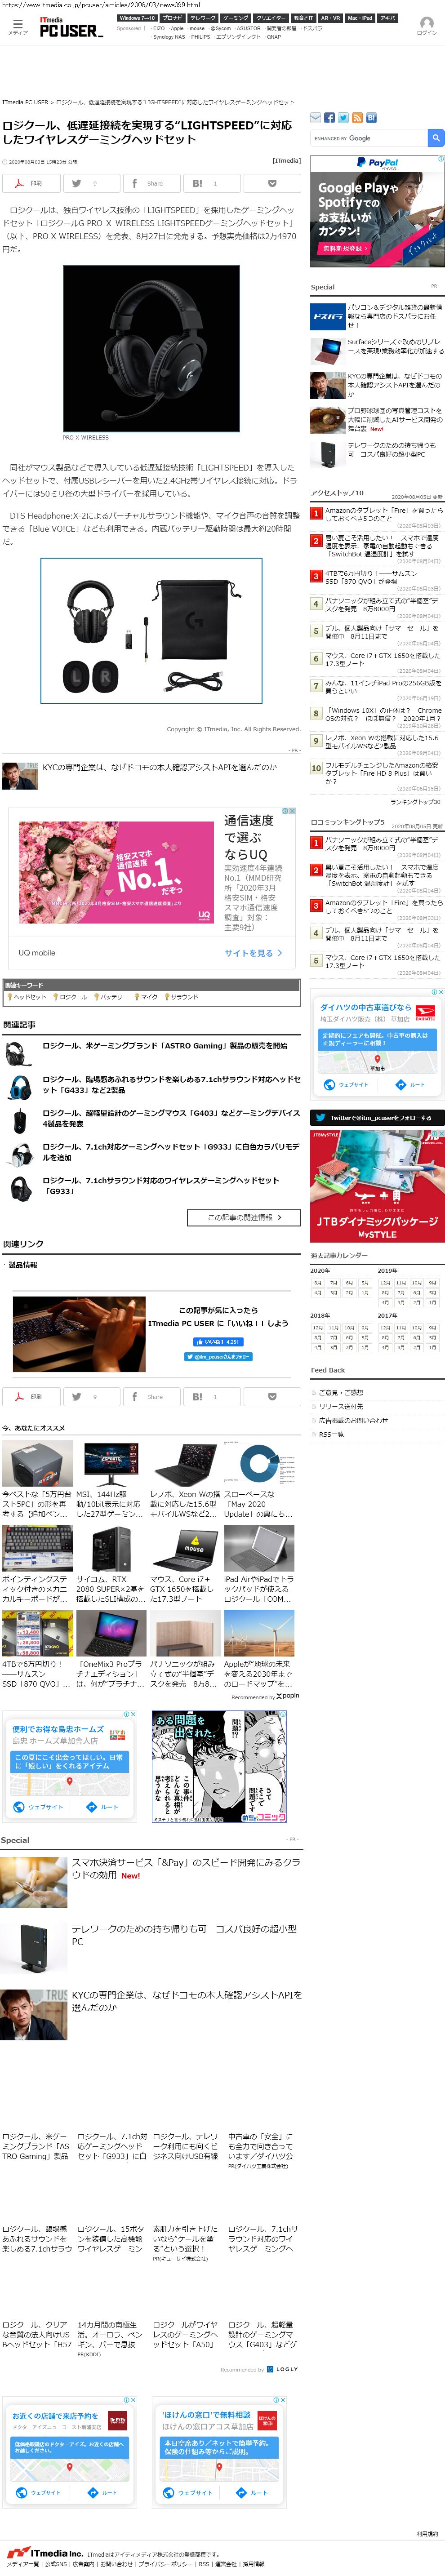Screen dimensions: 445x2576
Task: Open the ゲーミング nav tab
Action: [235, 18]
